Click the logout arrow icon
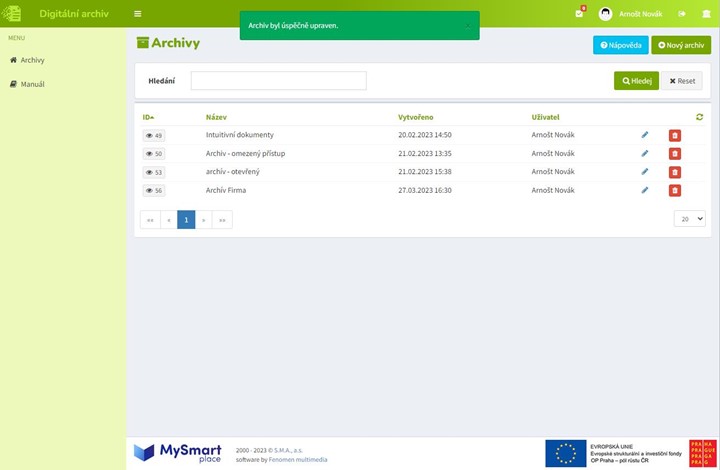 pyautogui.click(x=682, y=14)
